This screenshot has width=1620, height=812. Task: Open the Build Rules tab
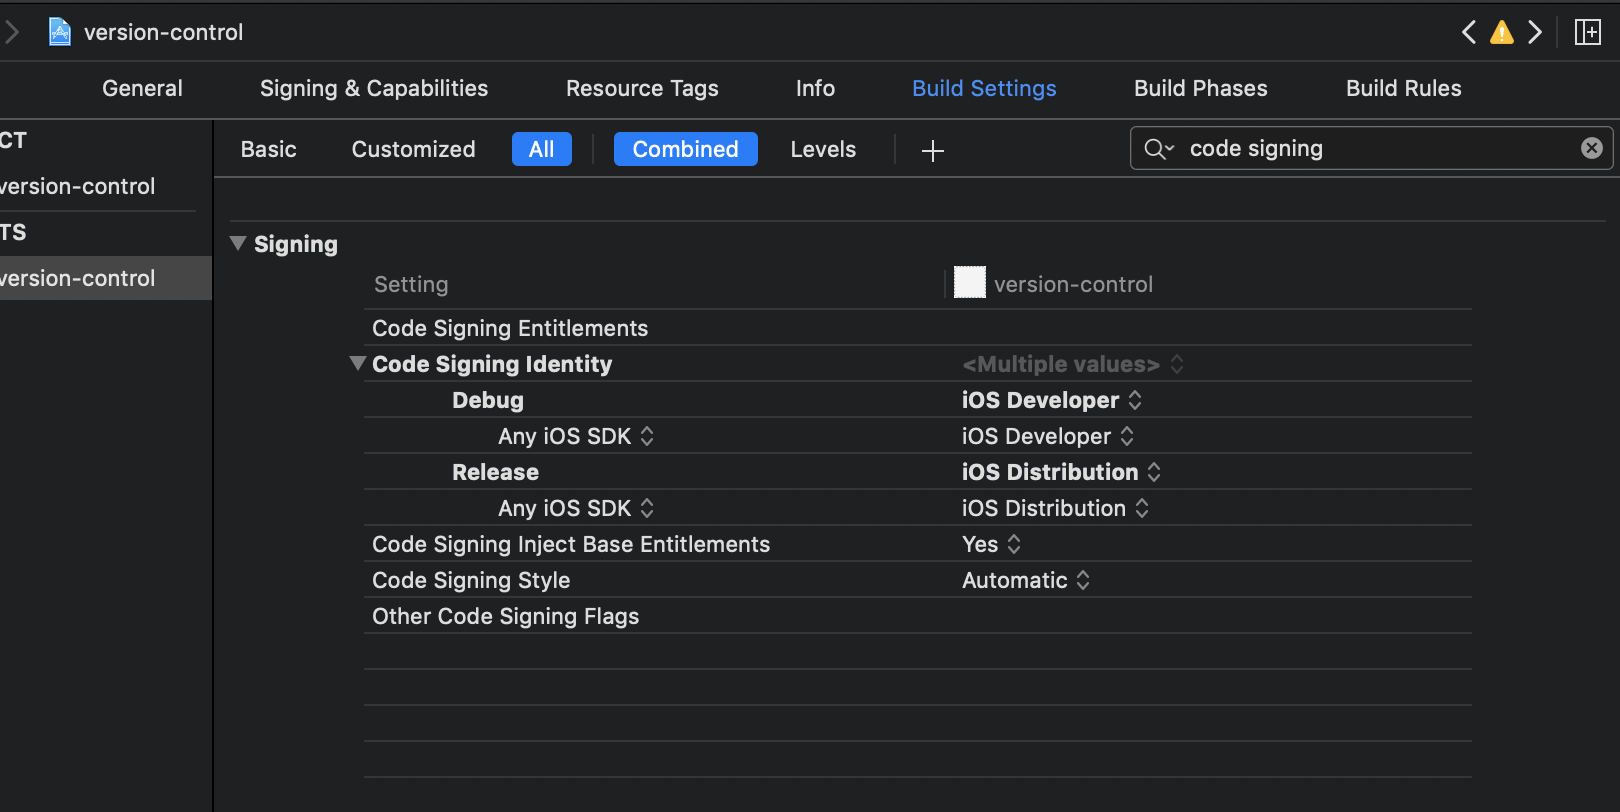tap(1403, 88)
